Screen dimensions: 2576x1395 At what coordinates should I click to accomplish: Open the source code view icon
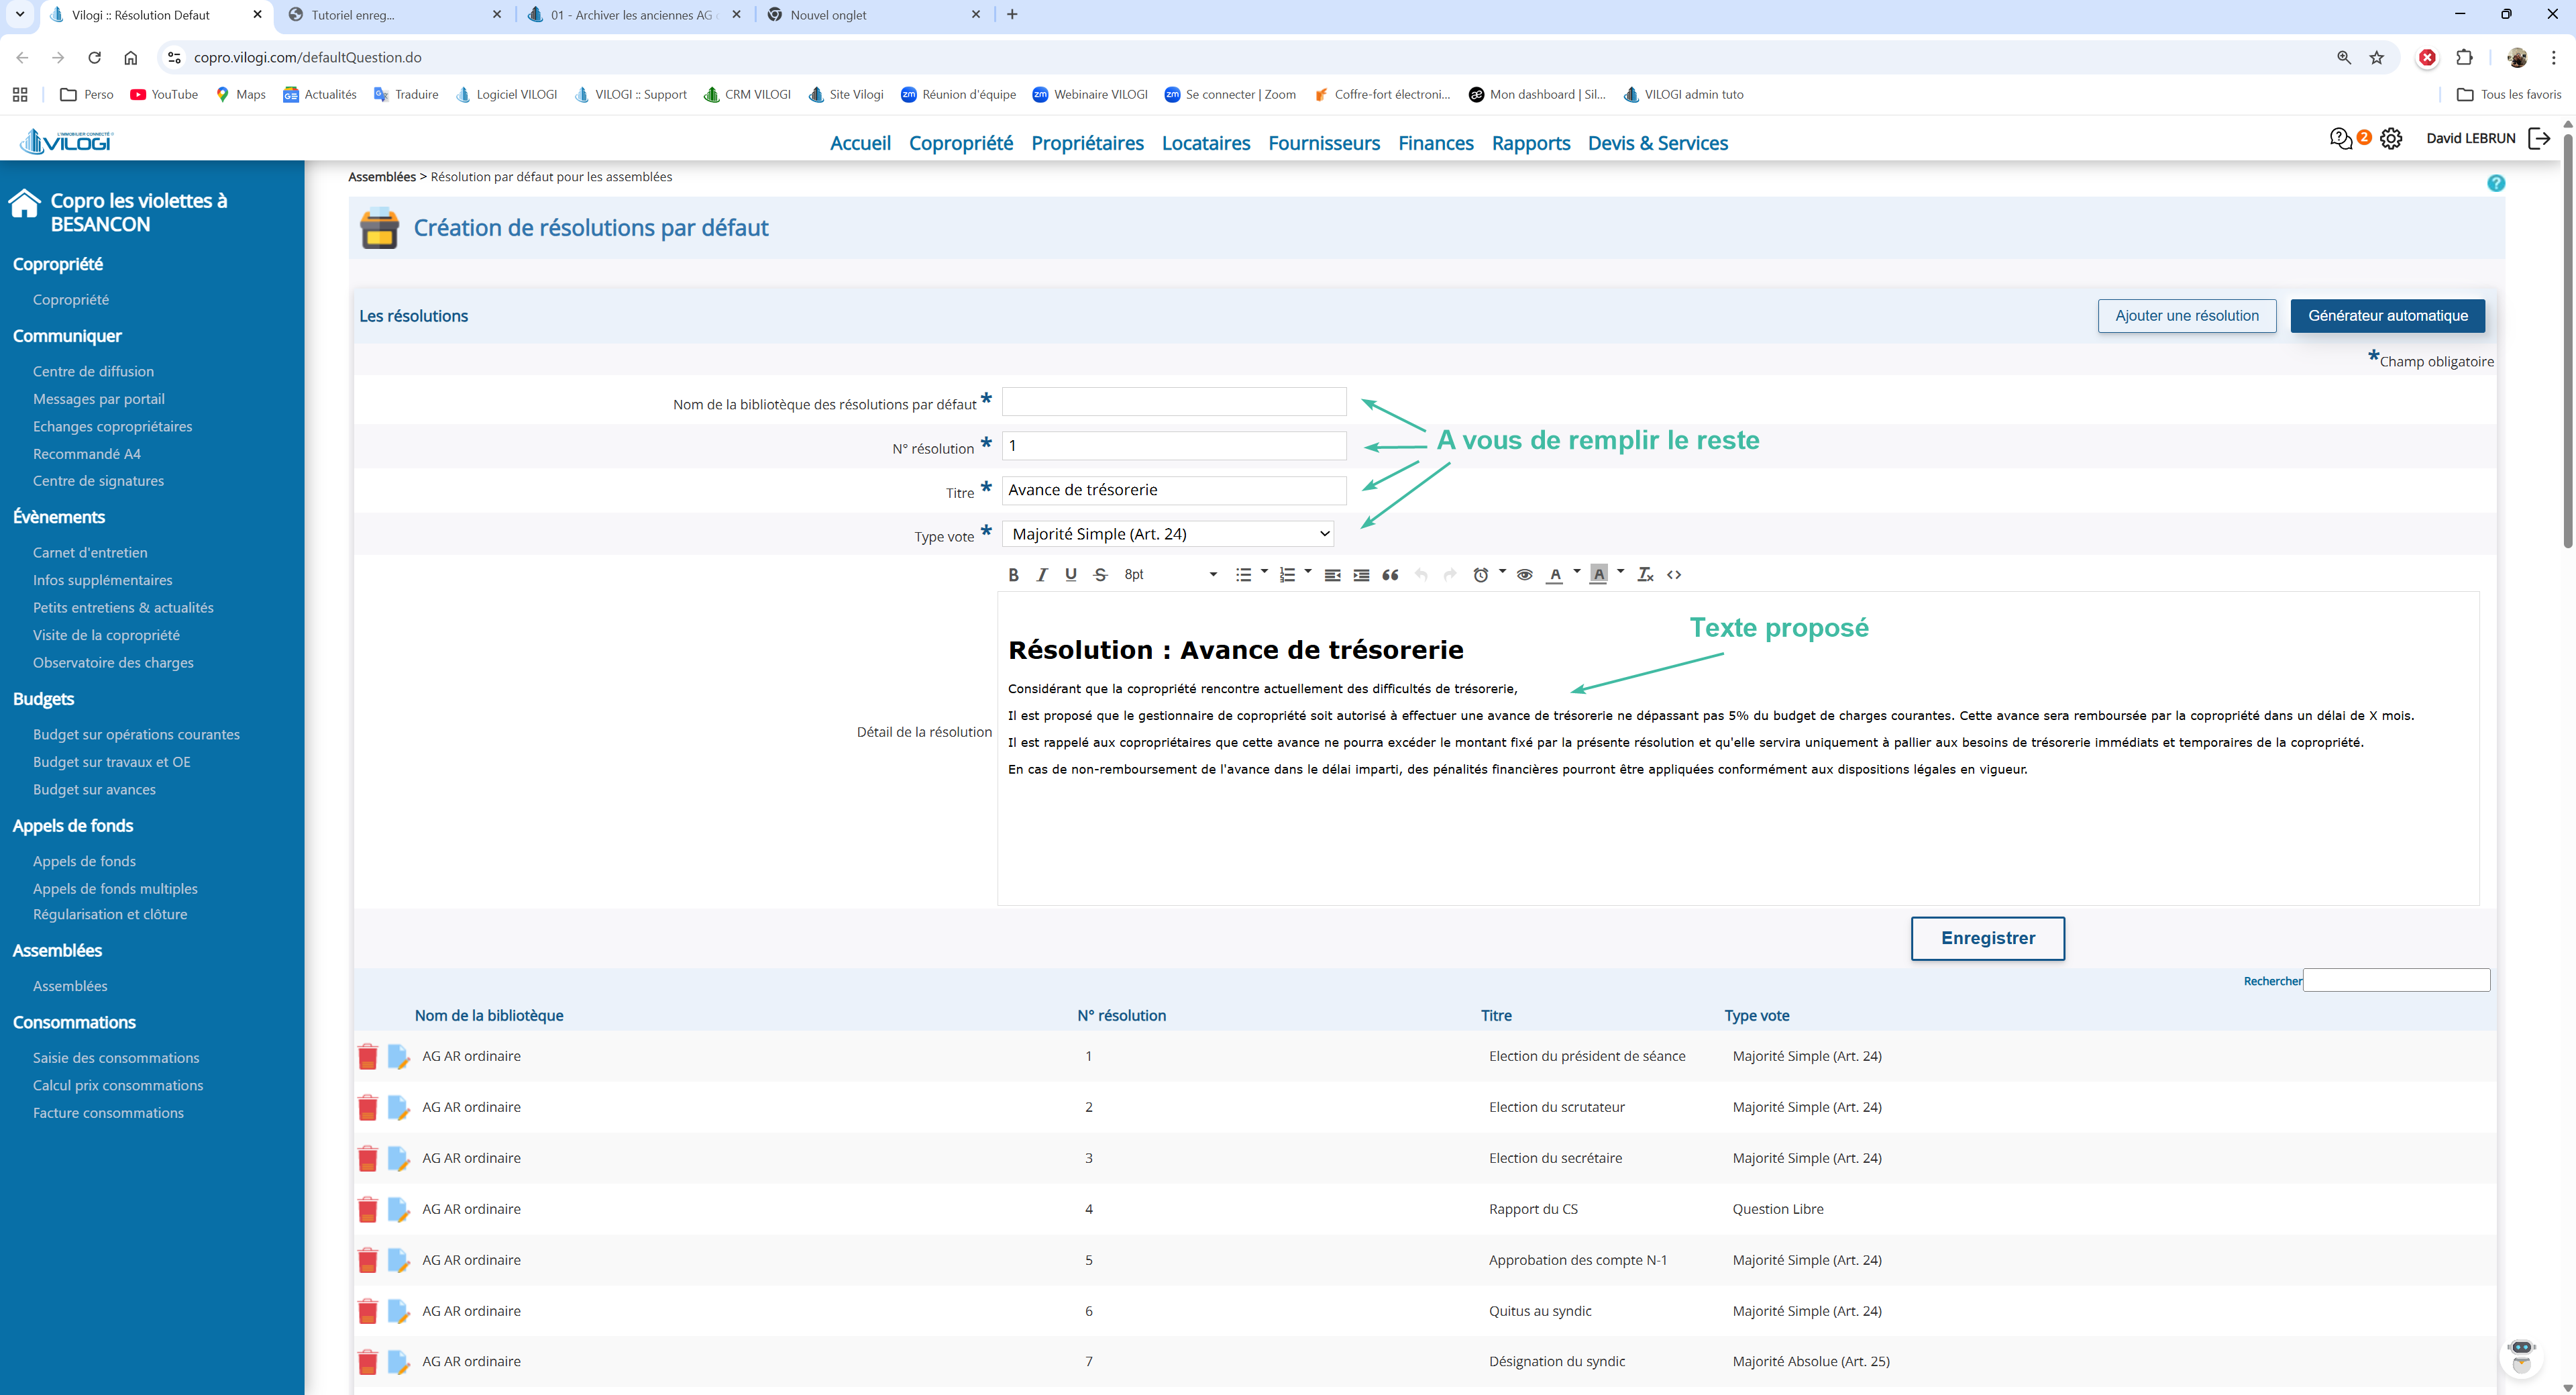click(1674, 575)
